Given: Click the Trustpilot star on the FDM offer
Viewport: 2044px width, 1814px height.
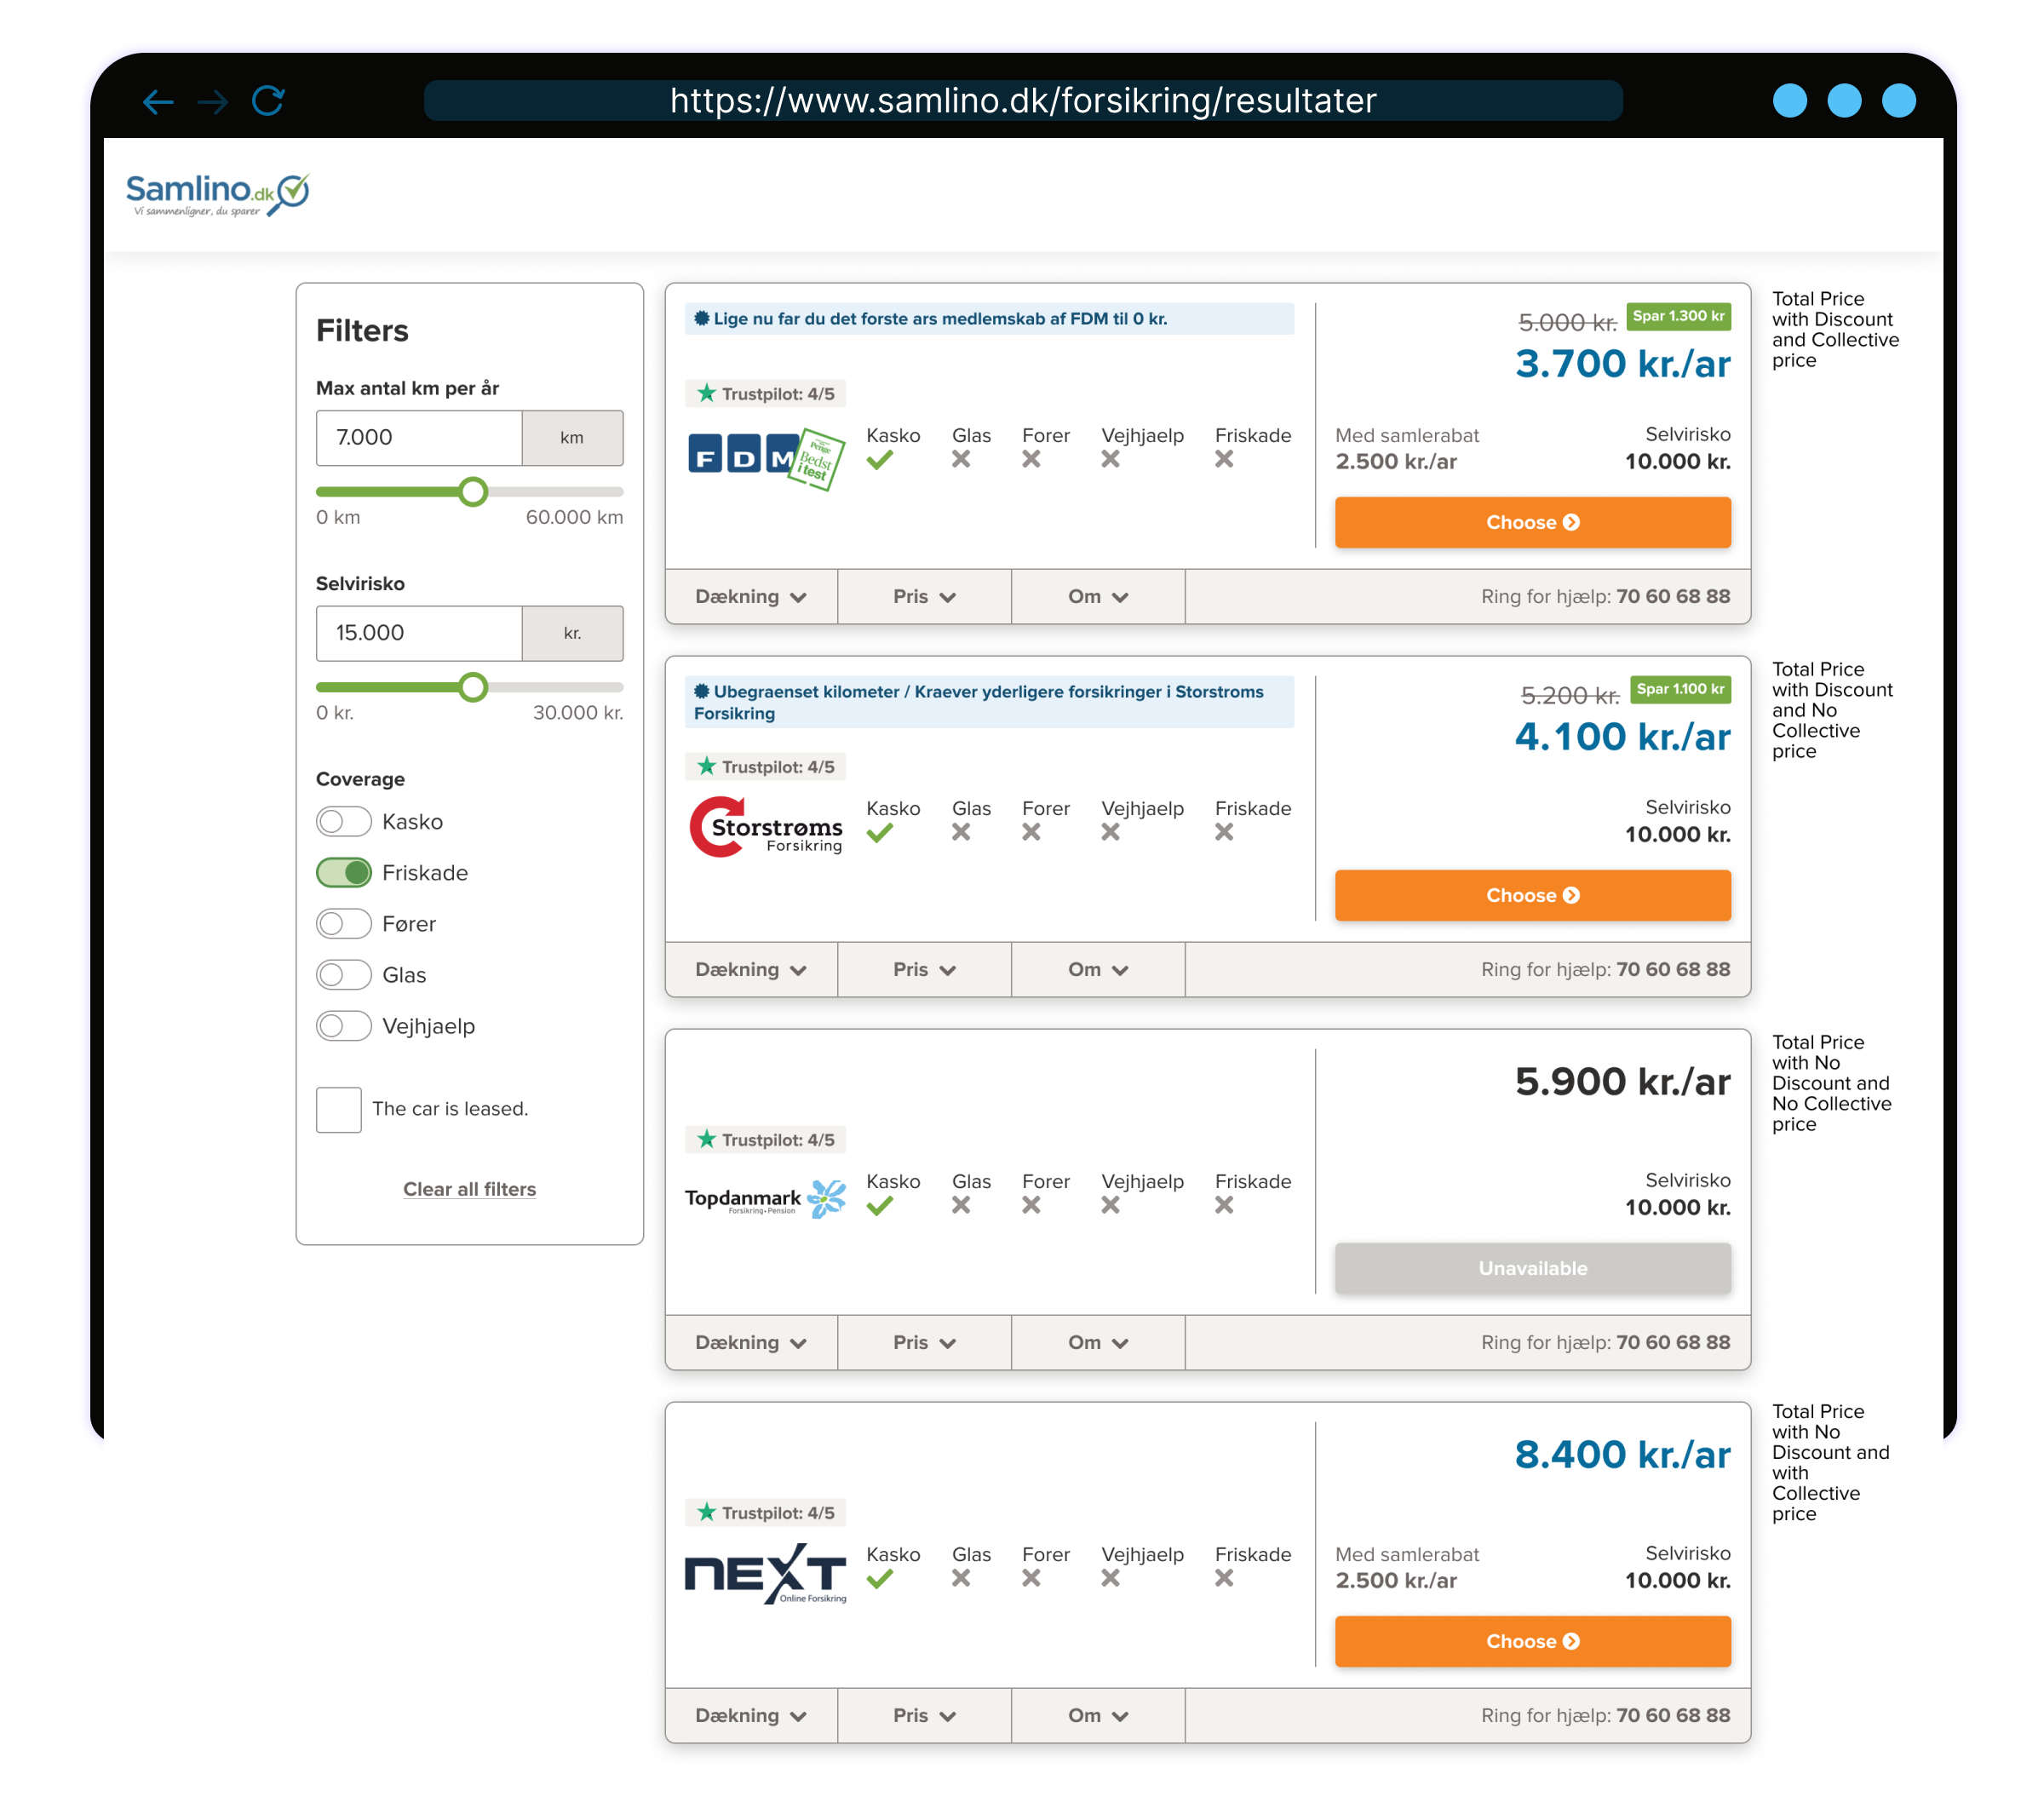Looking at the screenshot, I should pos(707,393).
